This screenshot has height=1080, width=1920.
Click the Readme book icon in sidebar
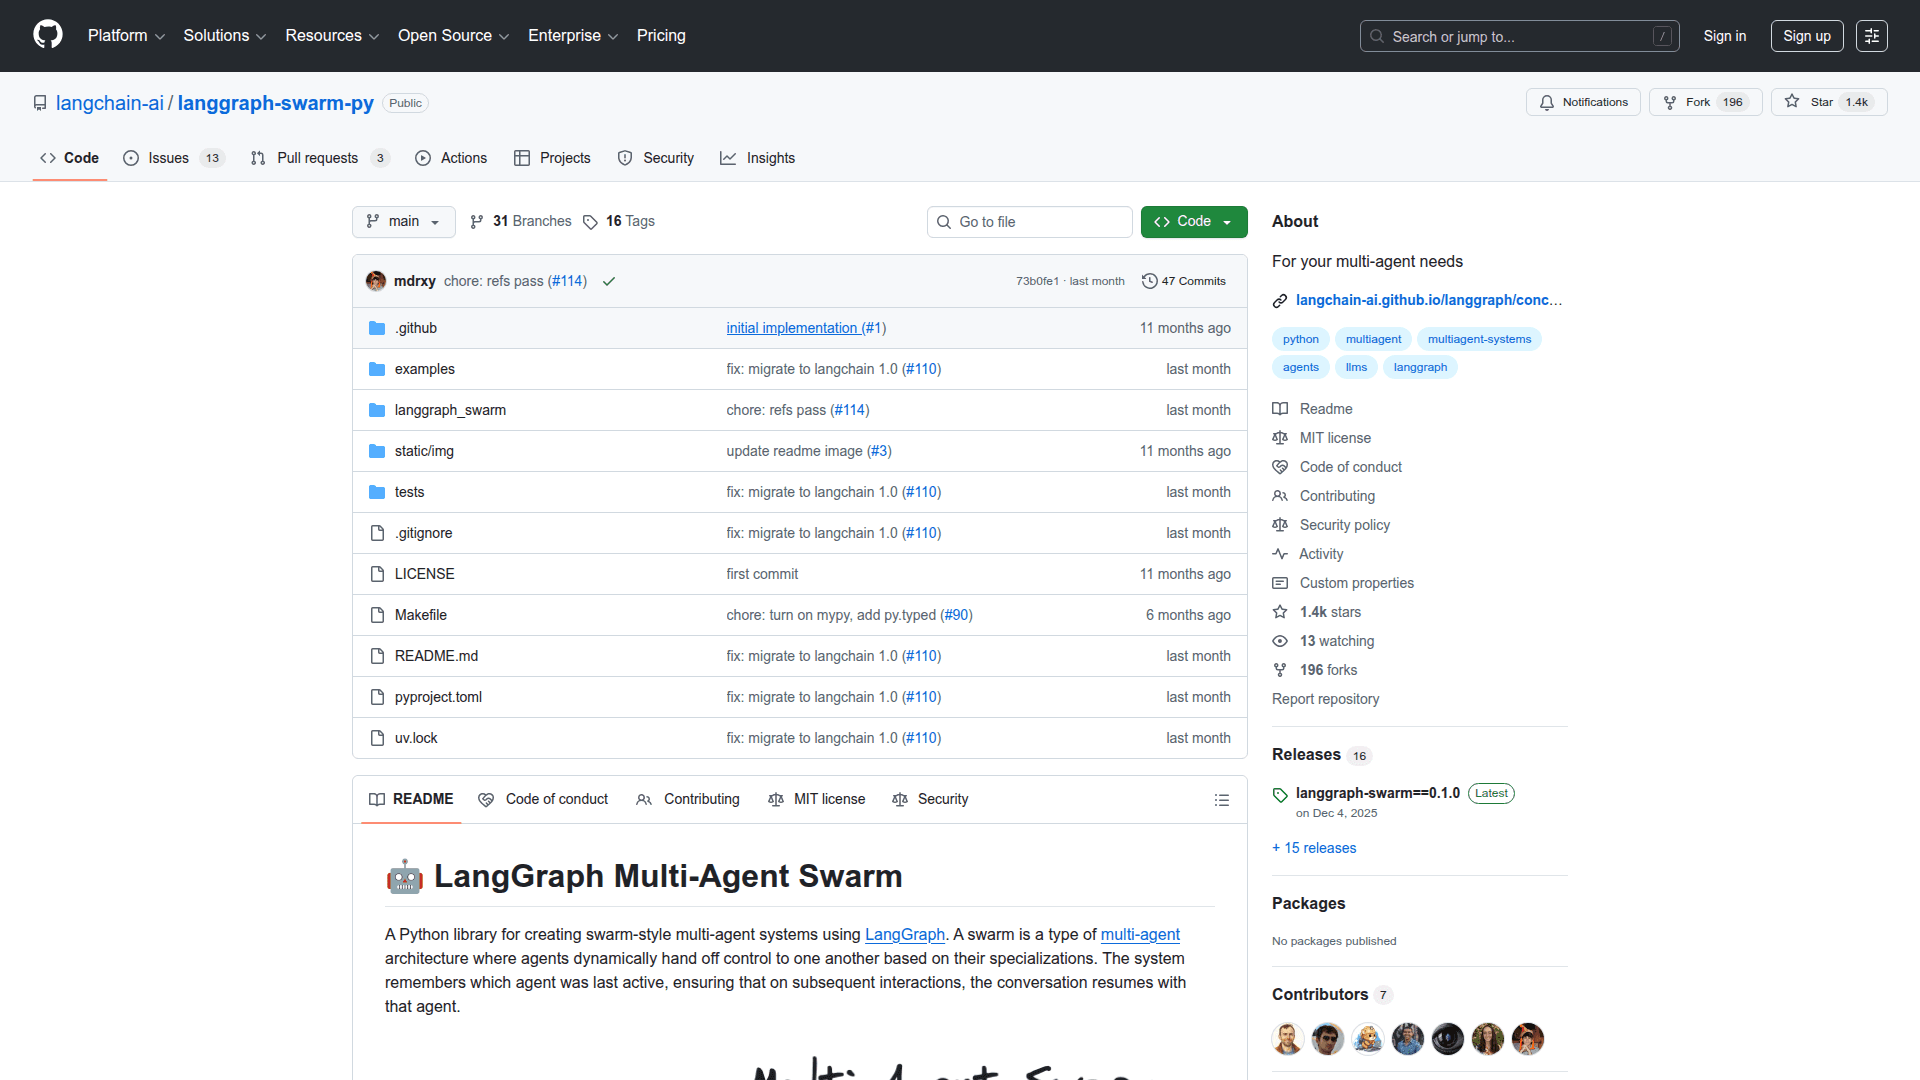pyautogui.click(x=1281, y=408)
